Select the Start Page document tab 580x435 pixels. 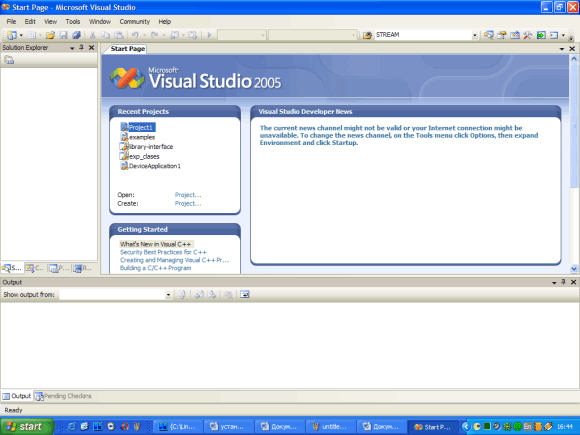(127, 48)
